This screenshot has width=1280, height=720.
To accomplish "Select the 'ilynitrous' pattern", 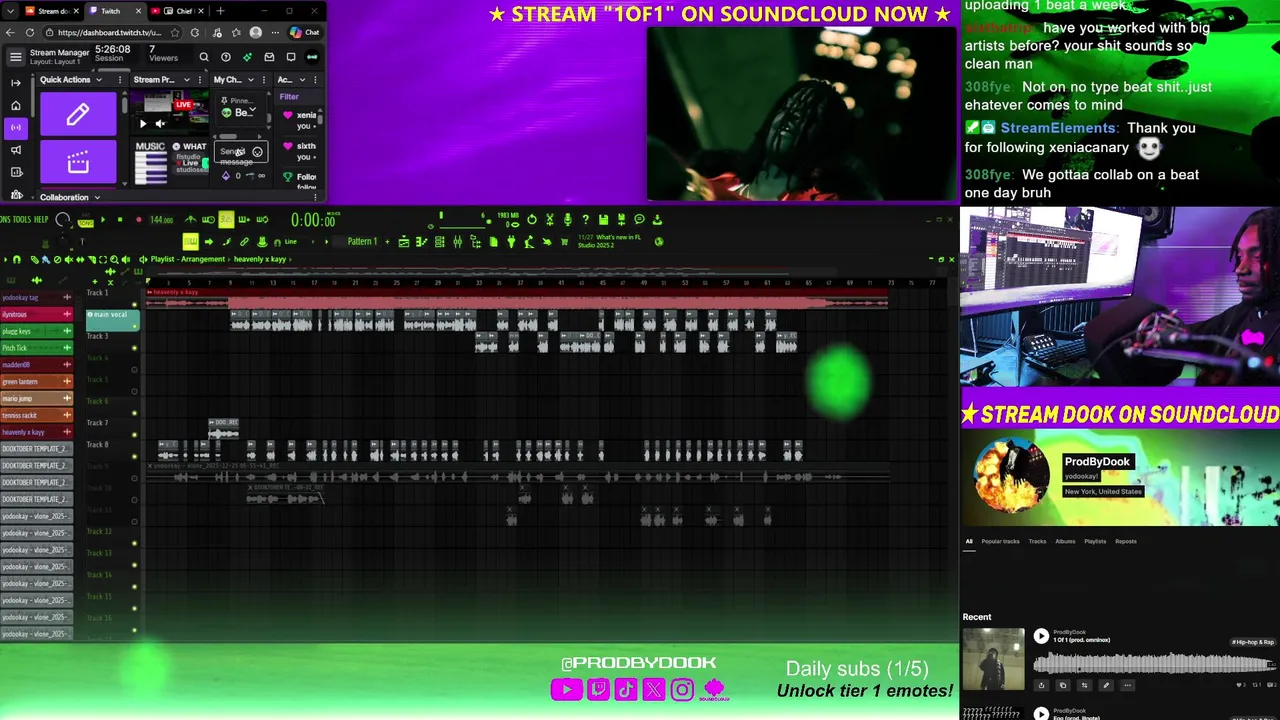I will 37,314.
